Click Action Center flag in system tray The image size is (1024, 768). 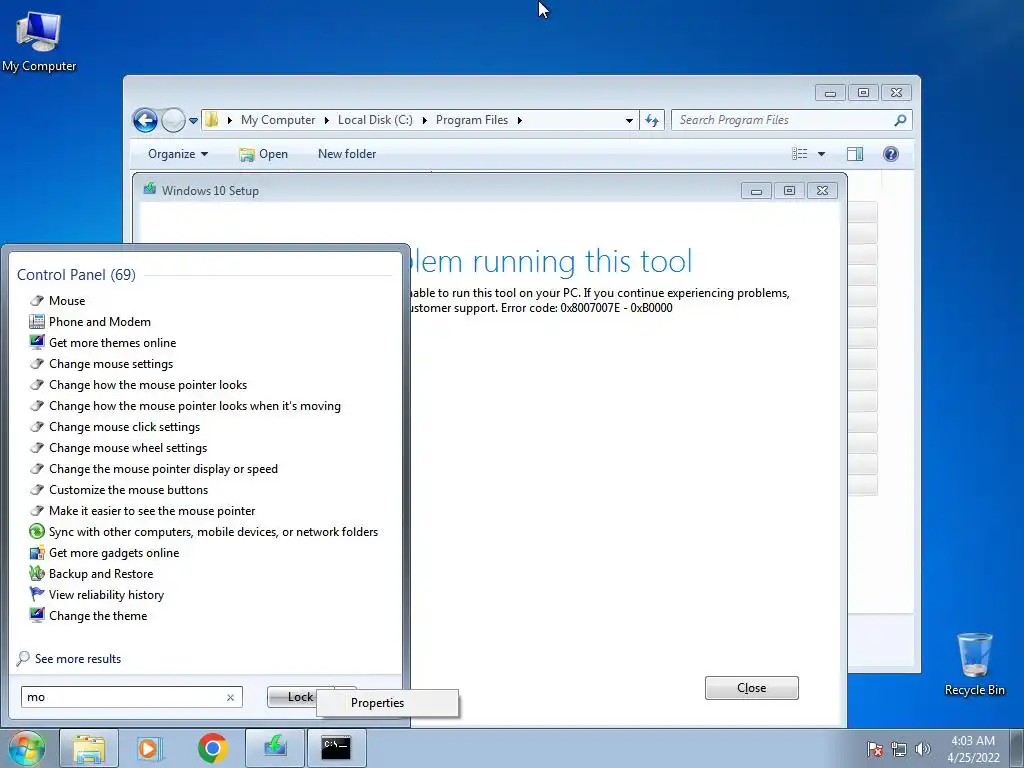875,749
